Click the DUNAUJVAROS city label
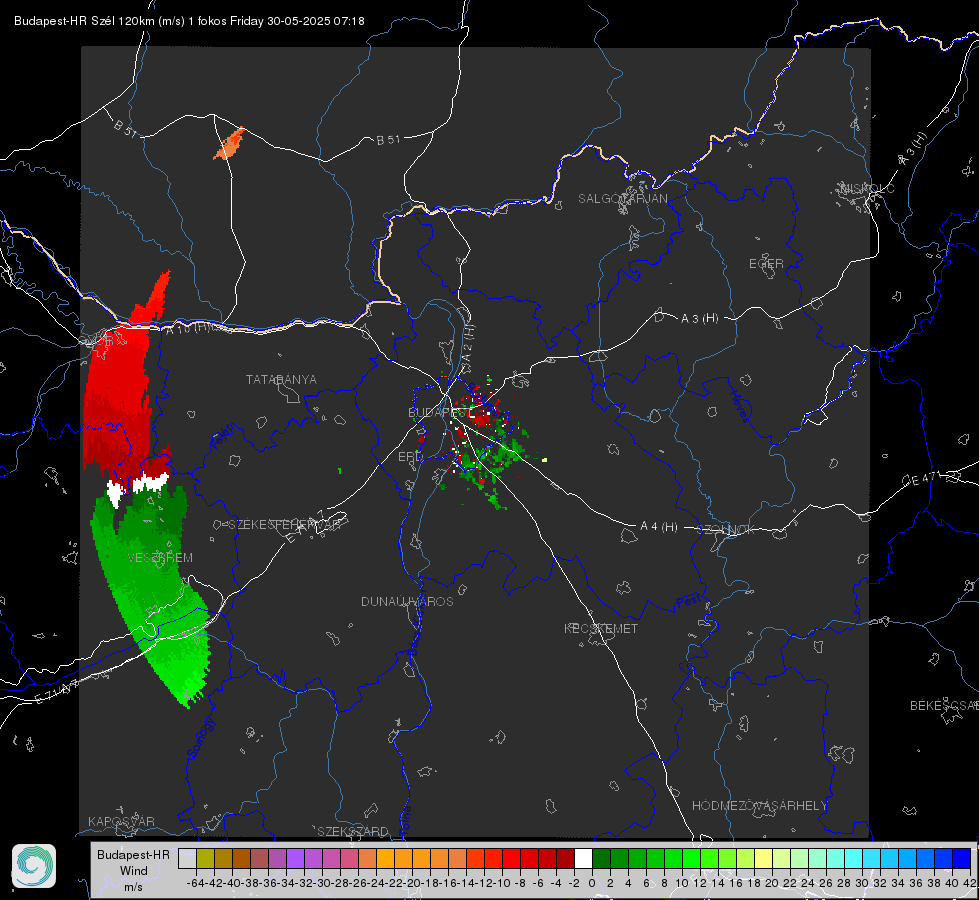979x900 pixels. point(407,601)
